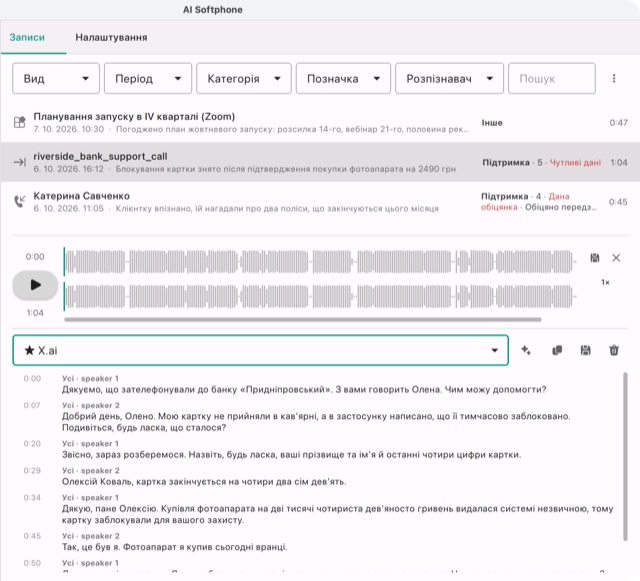Open the Категорія filter dropdown

pyautogui.click(x=244, y=78)
